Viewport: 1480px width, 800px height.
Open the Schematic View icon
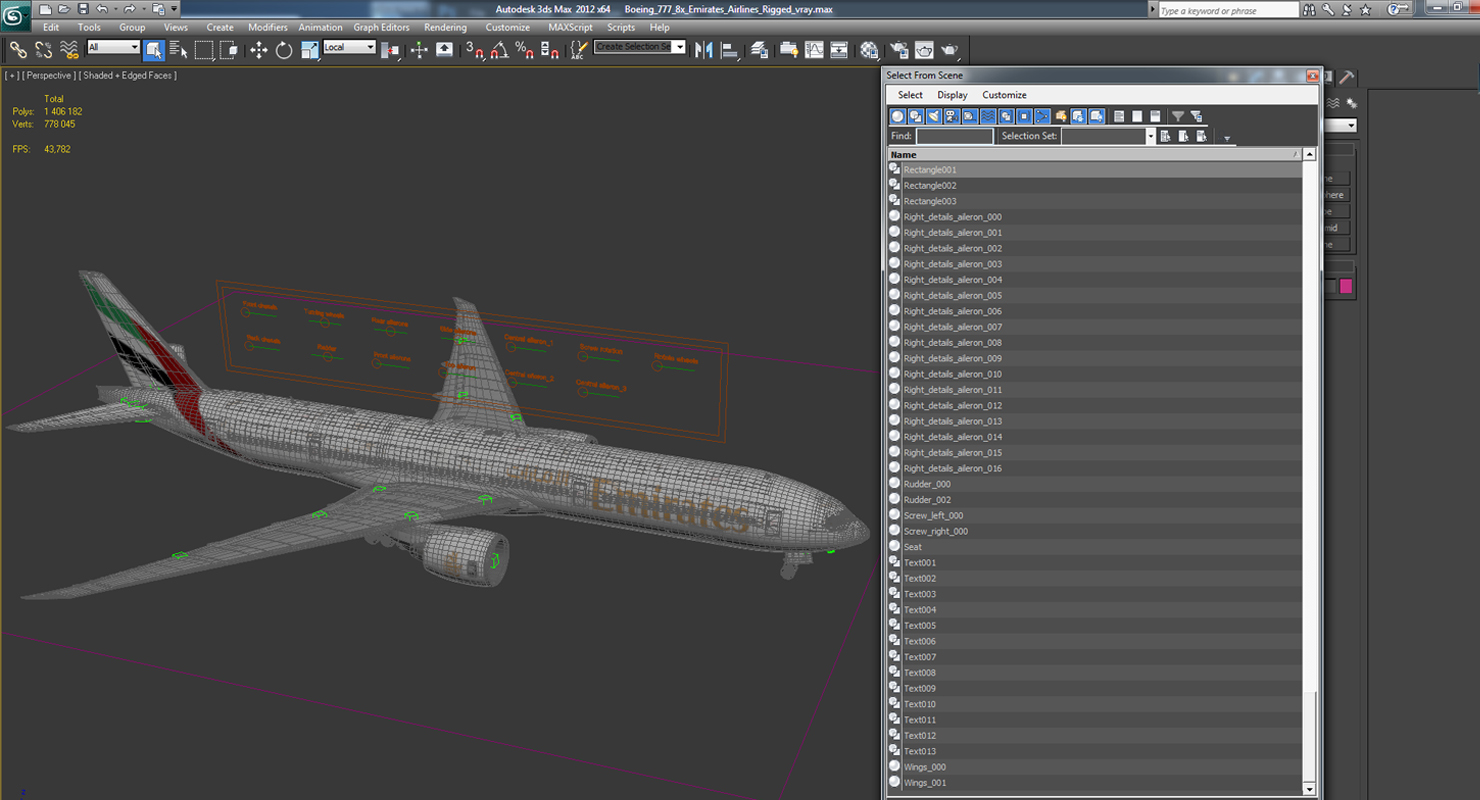[x=840, y=50]
